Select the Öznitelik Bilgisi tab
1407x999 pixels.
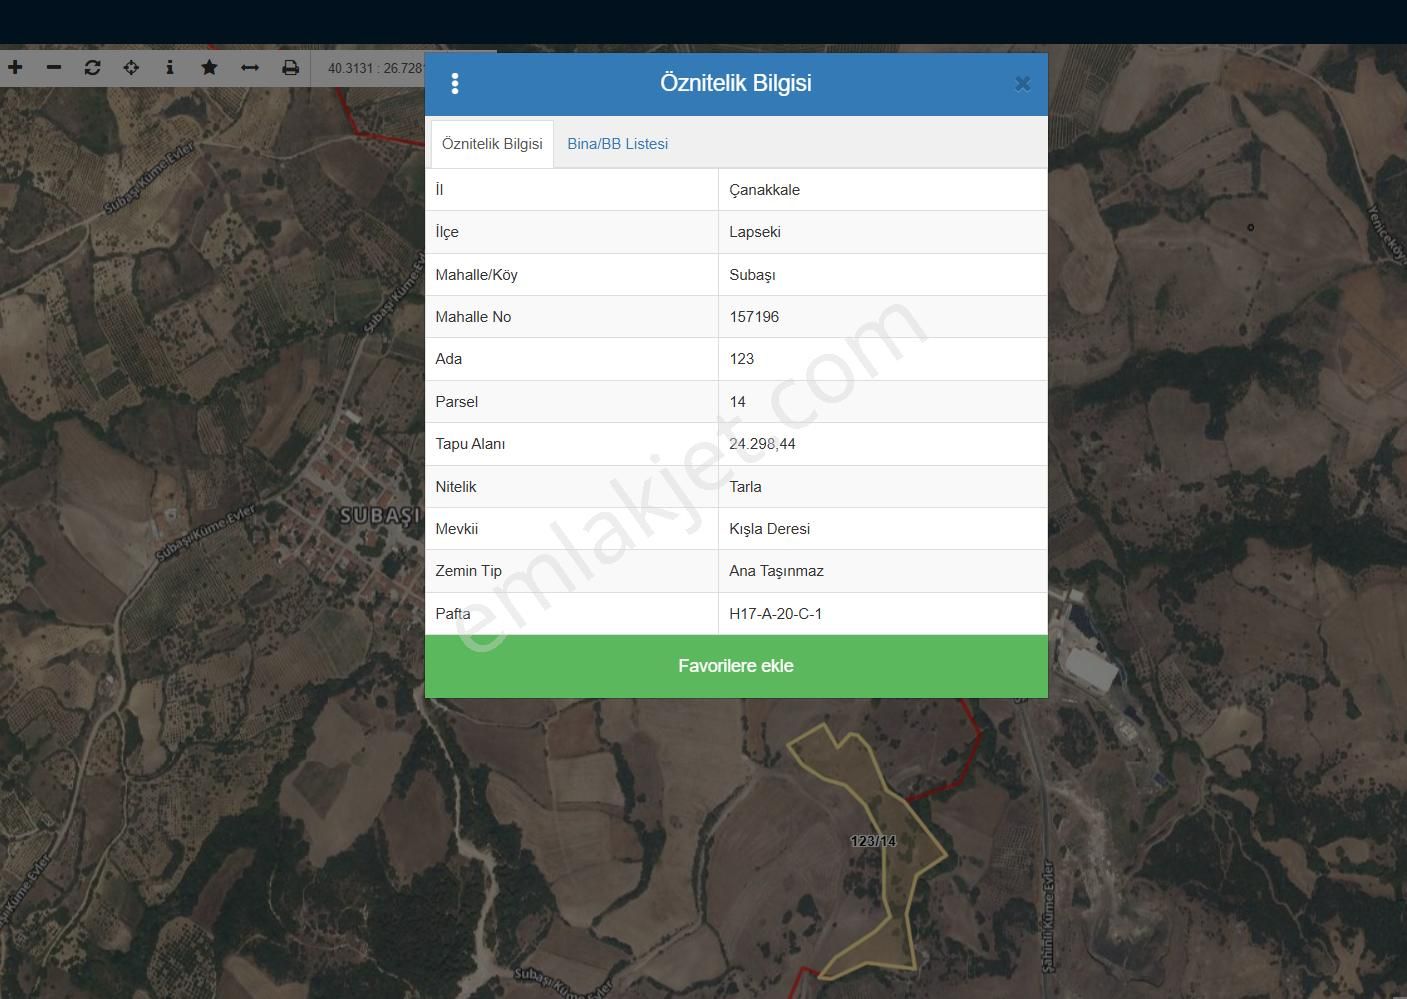click(492, 144)
